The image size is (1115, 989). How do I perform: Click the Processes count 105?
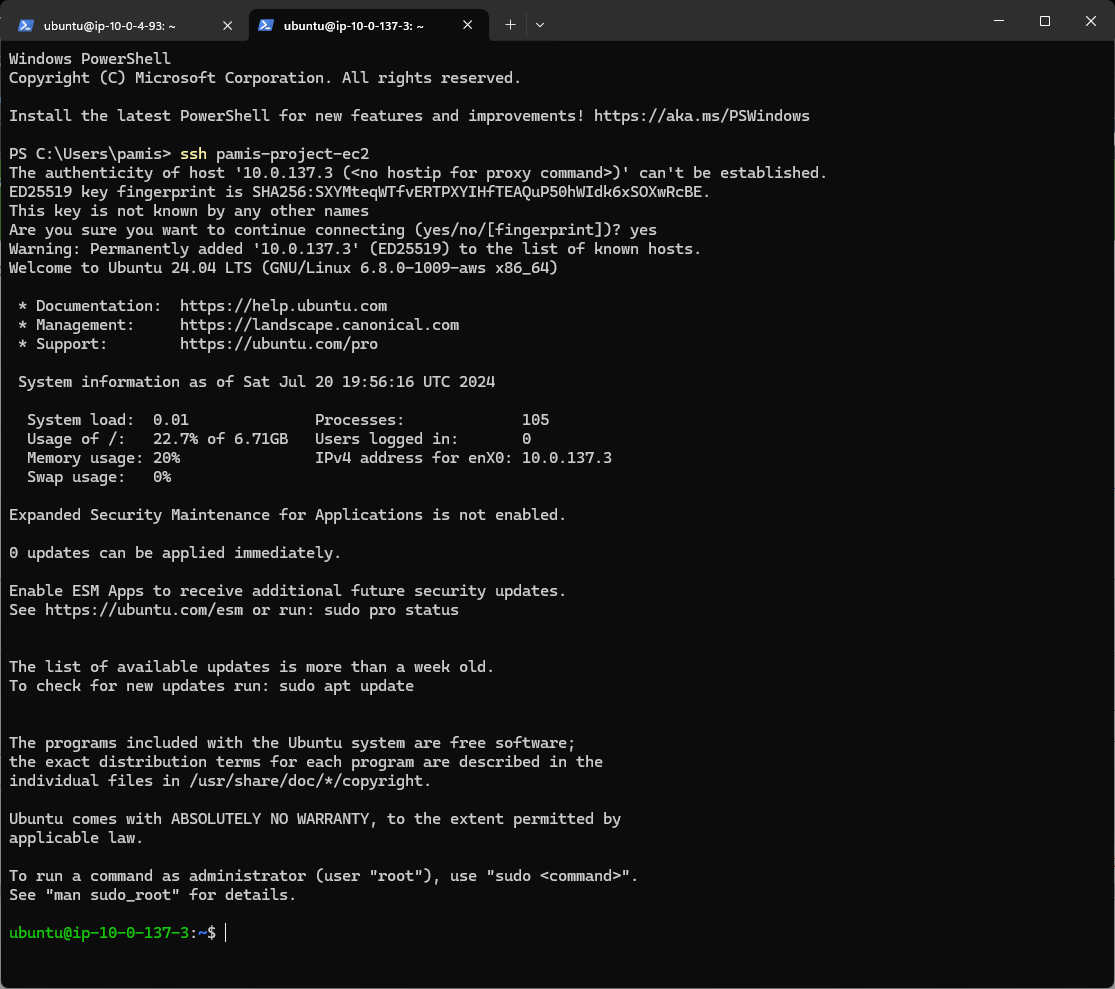535,420
